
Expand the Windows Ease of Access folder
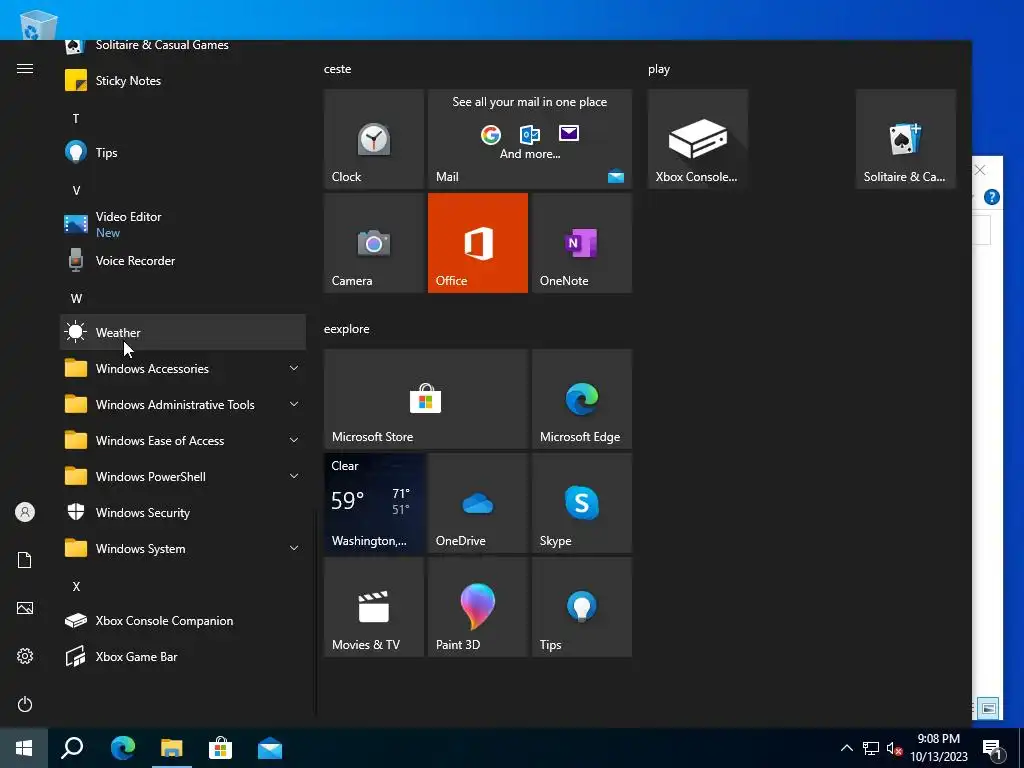pyautogui.click(x=183, y=441)
